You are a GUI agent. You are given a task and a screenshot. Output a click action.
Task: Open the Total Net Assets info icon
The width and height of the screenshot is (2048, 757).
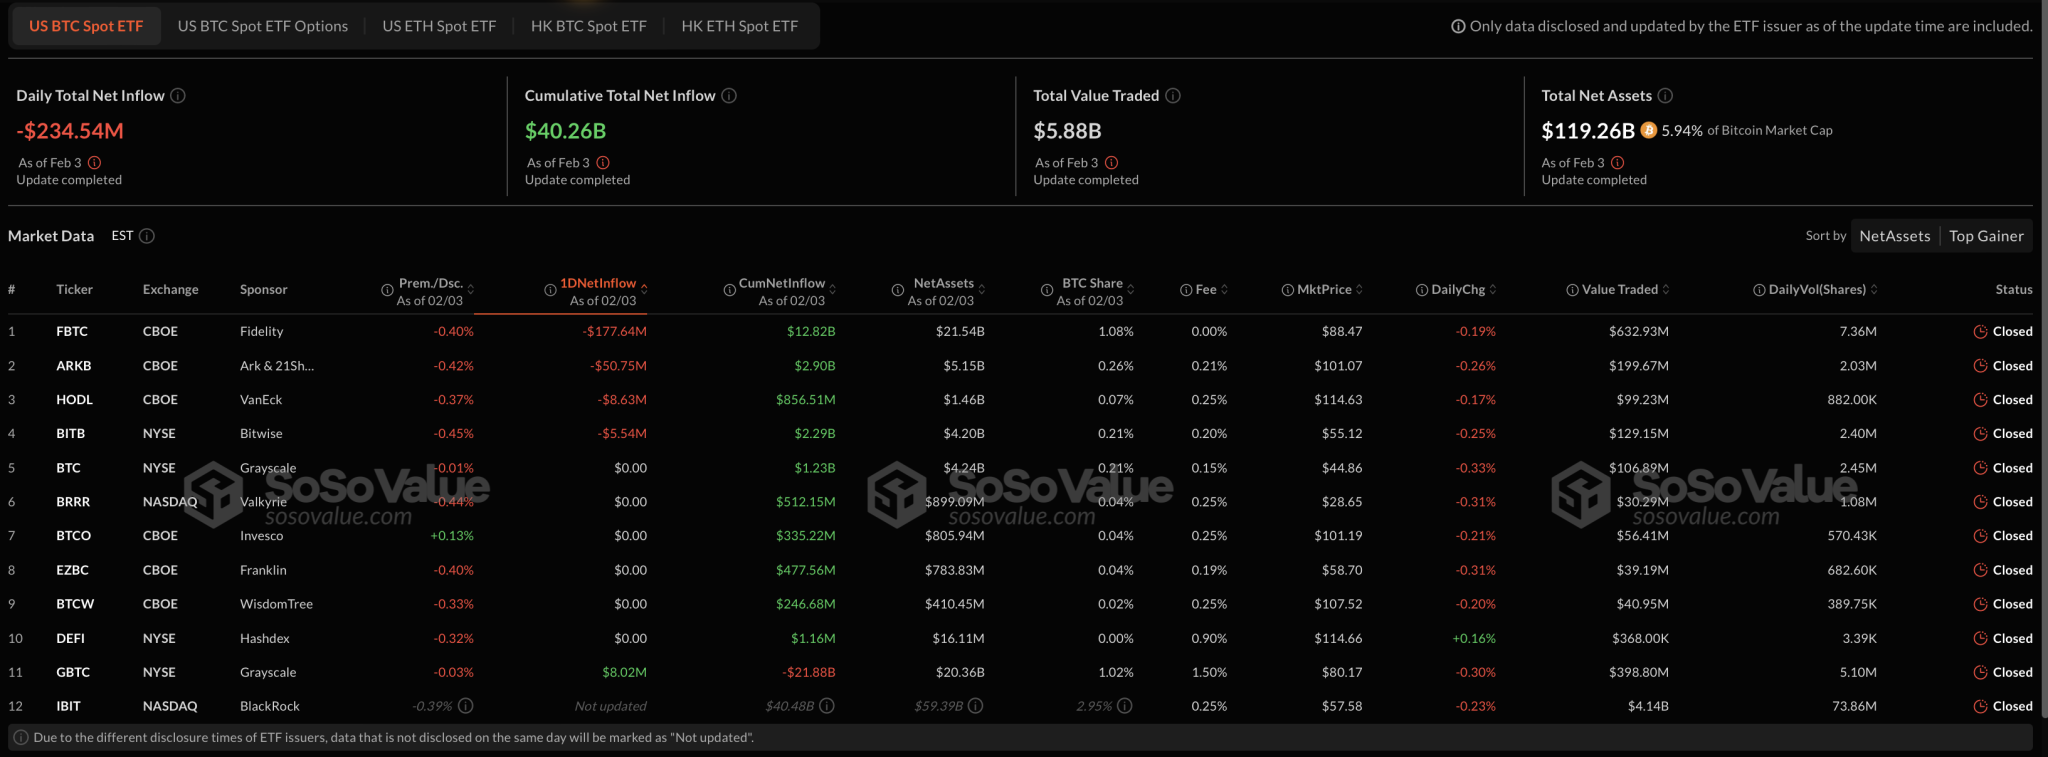[x=1665, y=96]
